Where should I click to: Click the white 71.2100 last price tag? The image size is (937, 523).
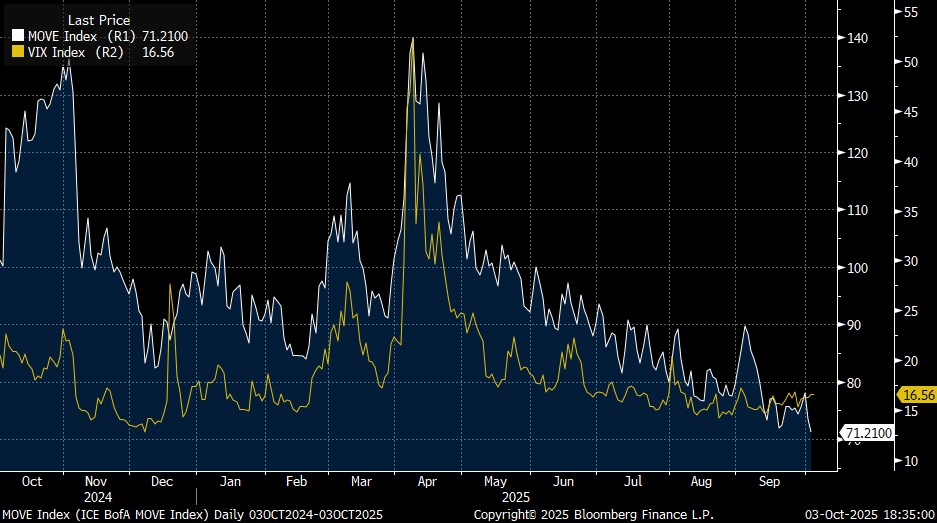coord(865,433)
